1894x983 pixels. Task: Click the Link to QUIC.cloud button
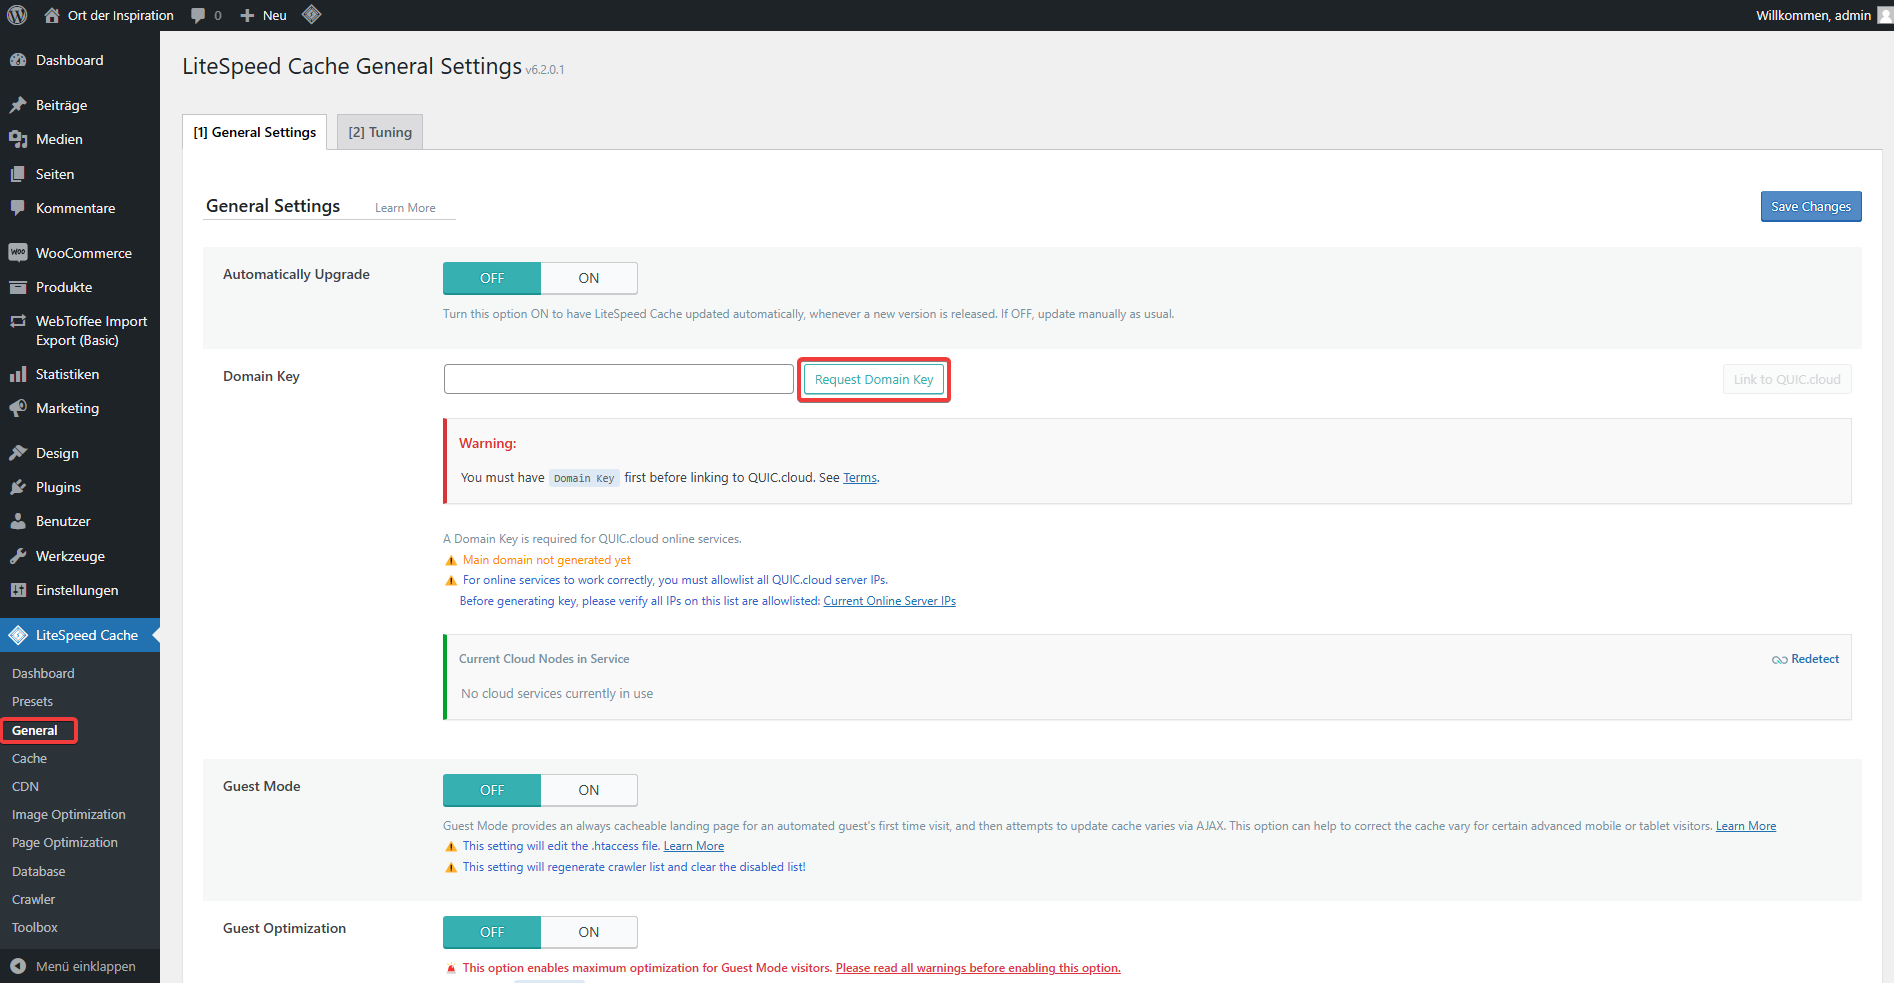coord(1787,379)
